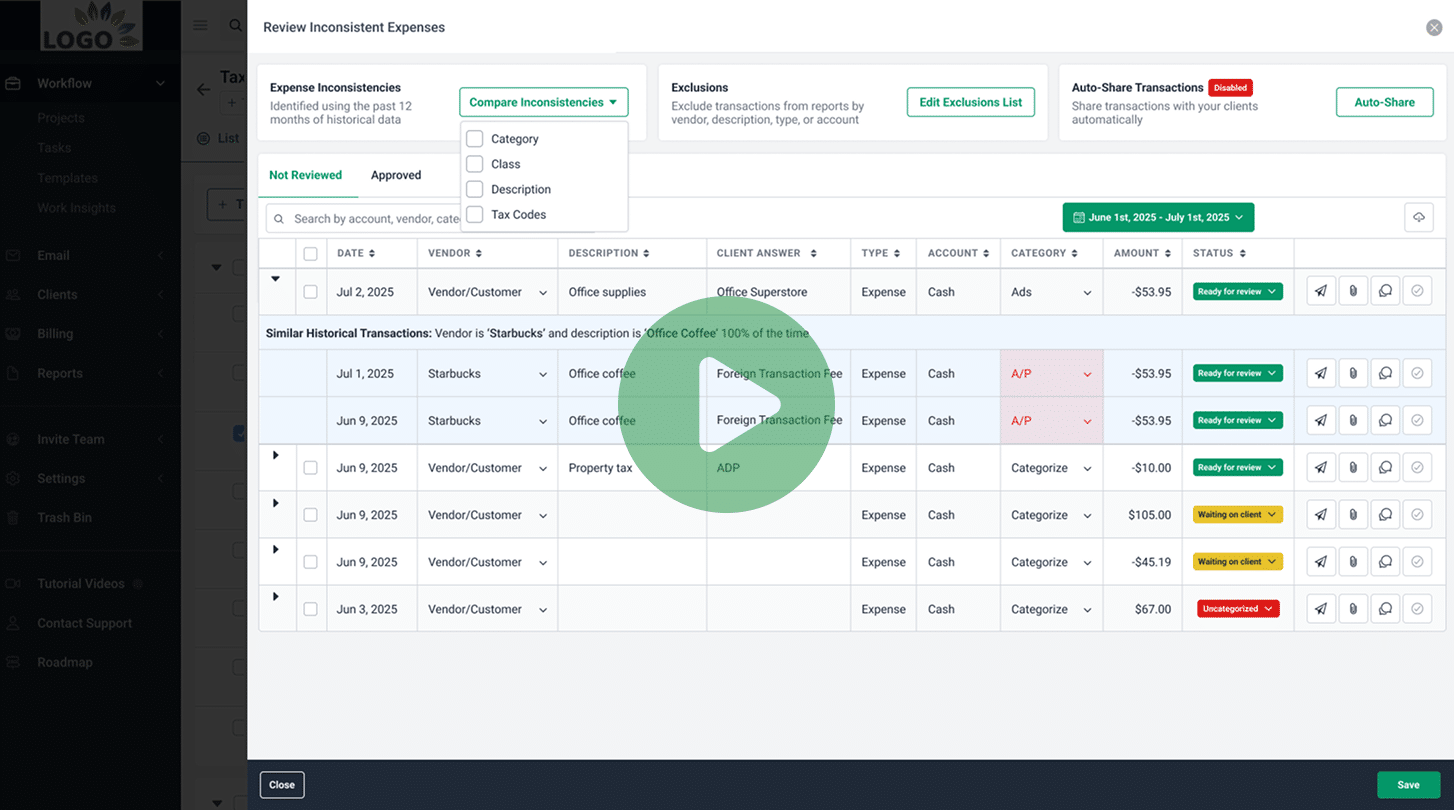
Task: Select the Not Reviewed tab
Action: (305, 175)
